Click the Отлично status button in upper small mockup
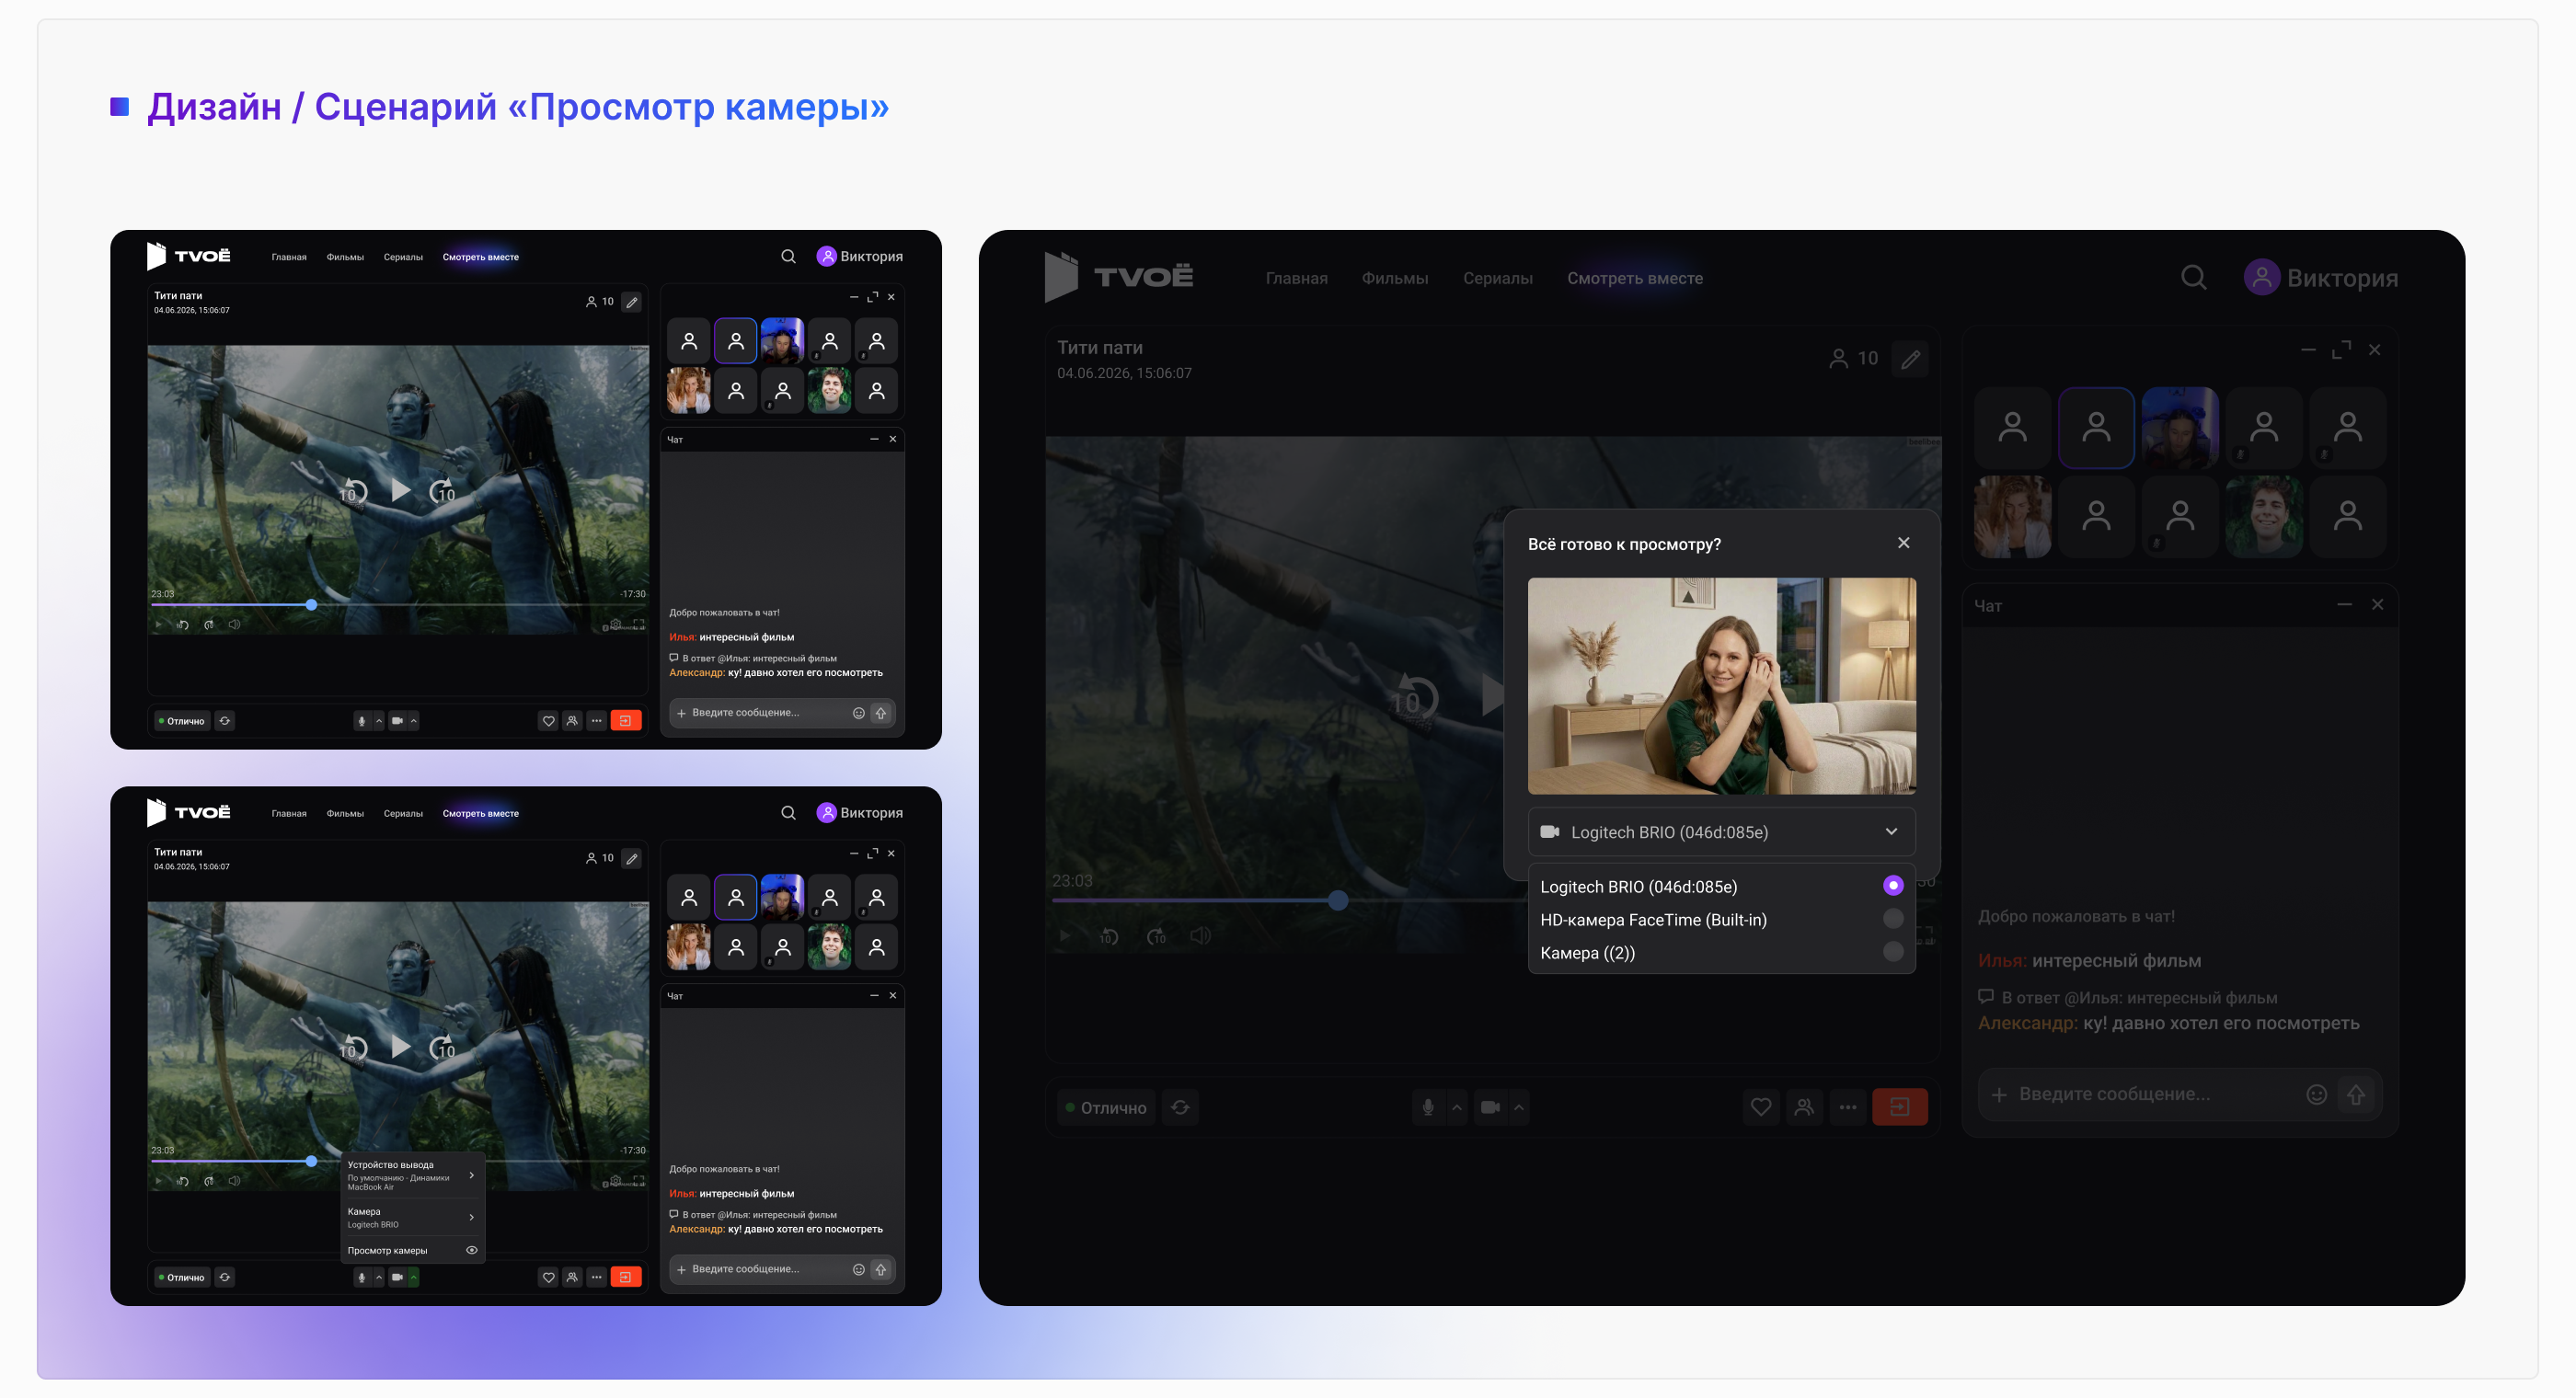Screen dimensions: 2576x1398 pyautogui.click(x=181, y=720)
